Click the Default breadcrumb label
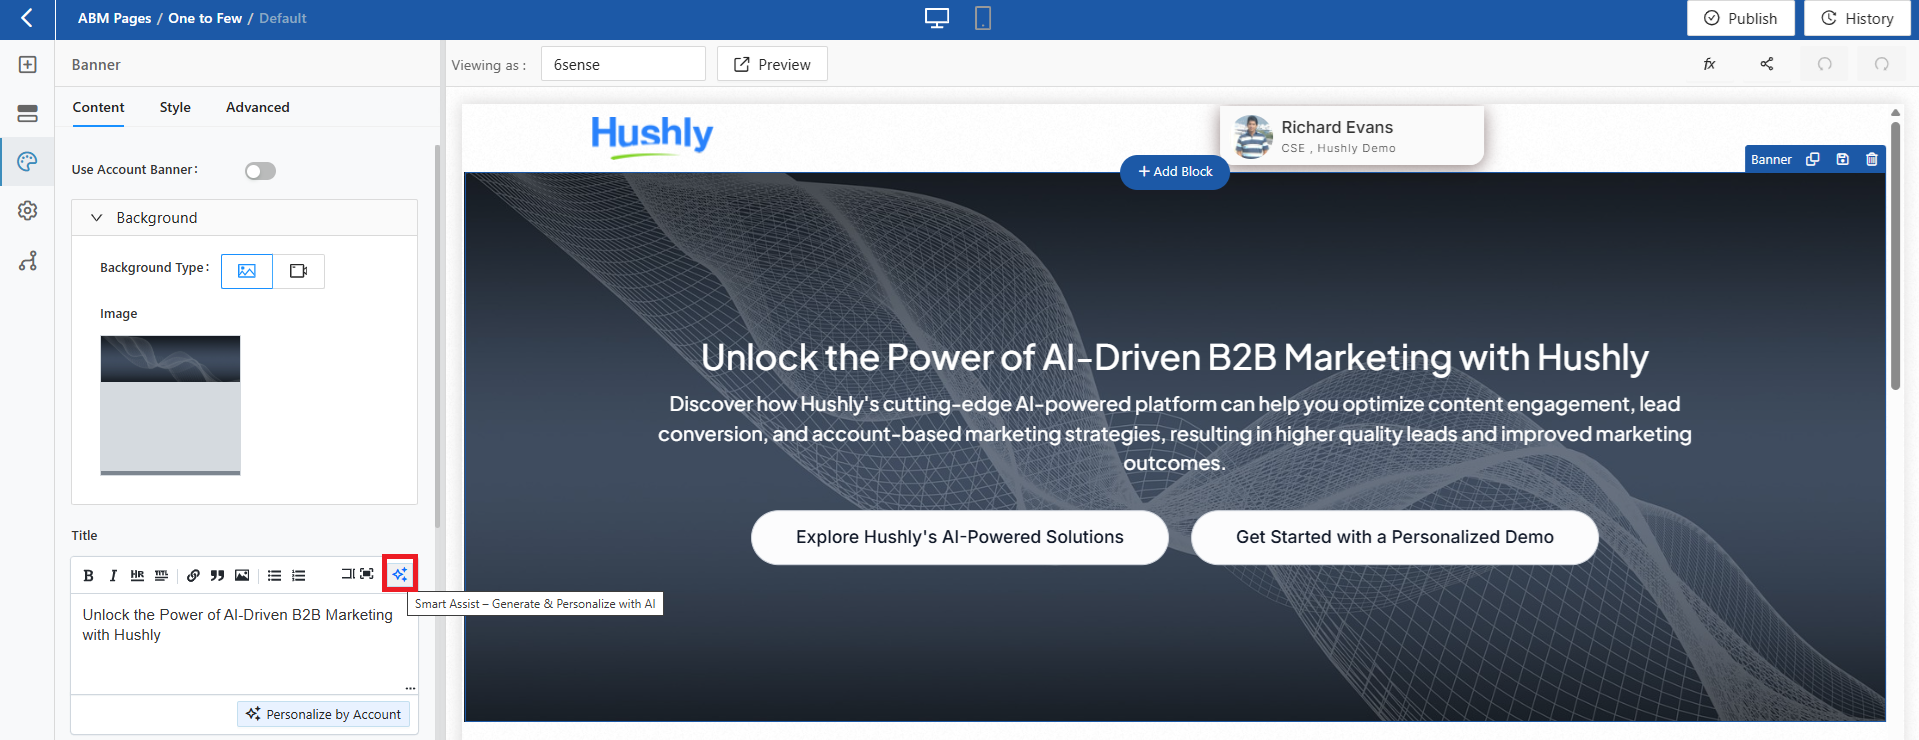The image size is (1919, 740). (283, 18)
